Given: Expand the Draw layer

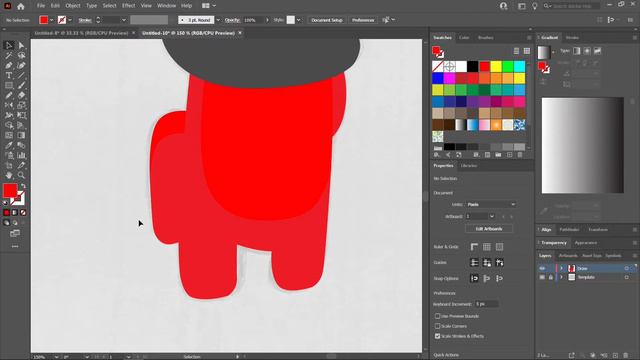Looking at the screenshot, I should 561,268.
